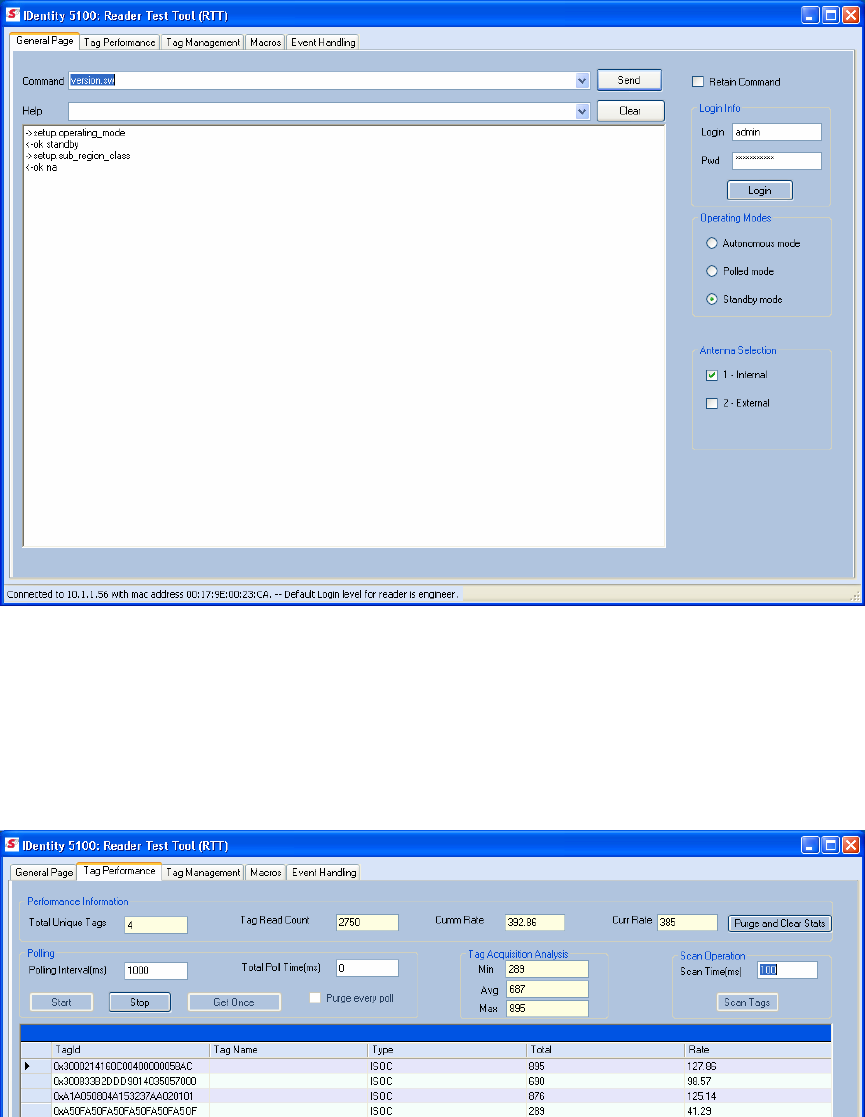This screenshot has width=865, height=1117.
Task: Click Tag Acquisition Min field
Action: click(x=547, y=970)
